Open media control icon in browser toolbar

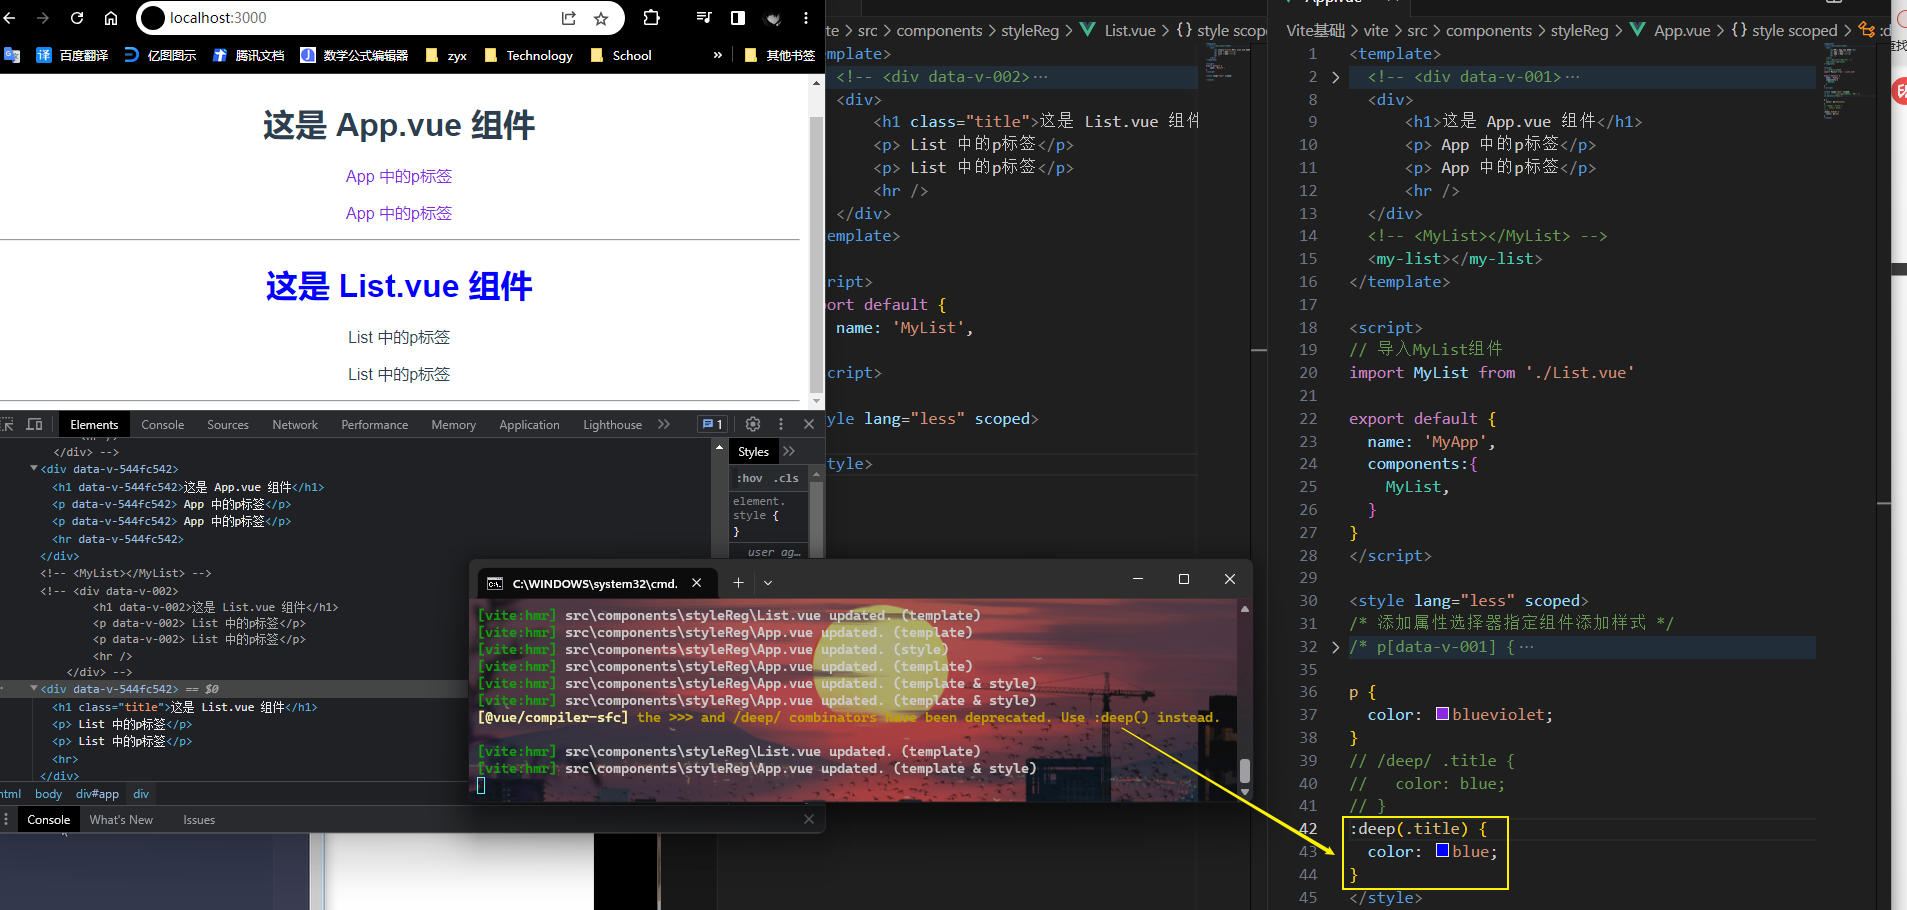704,18
